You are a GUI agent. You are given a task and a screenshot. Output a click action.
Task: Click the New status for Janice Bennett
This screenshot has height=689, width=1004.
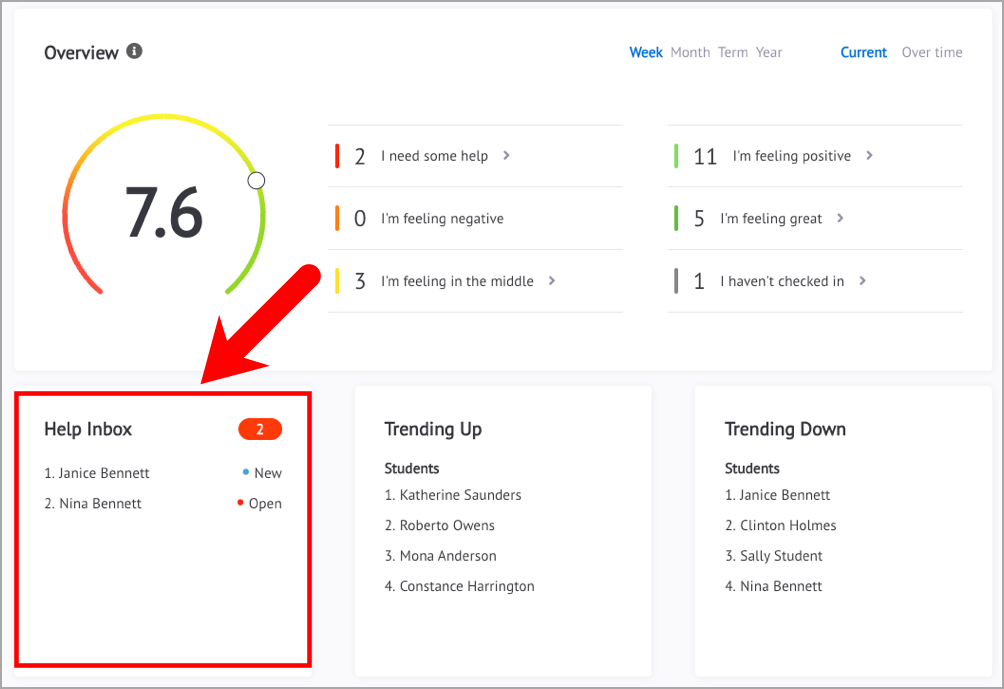click(x=263, y=473)
